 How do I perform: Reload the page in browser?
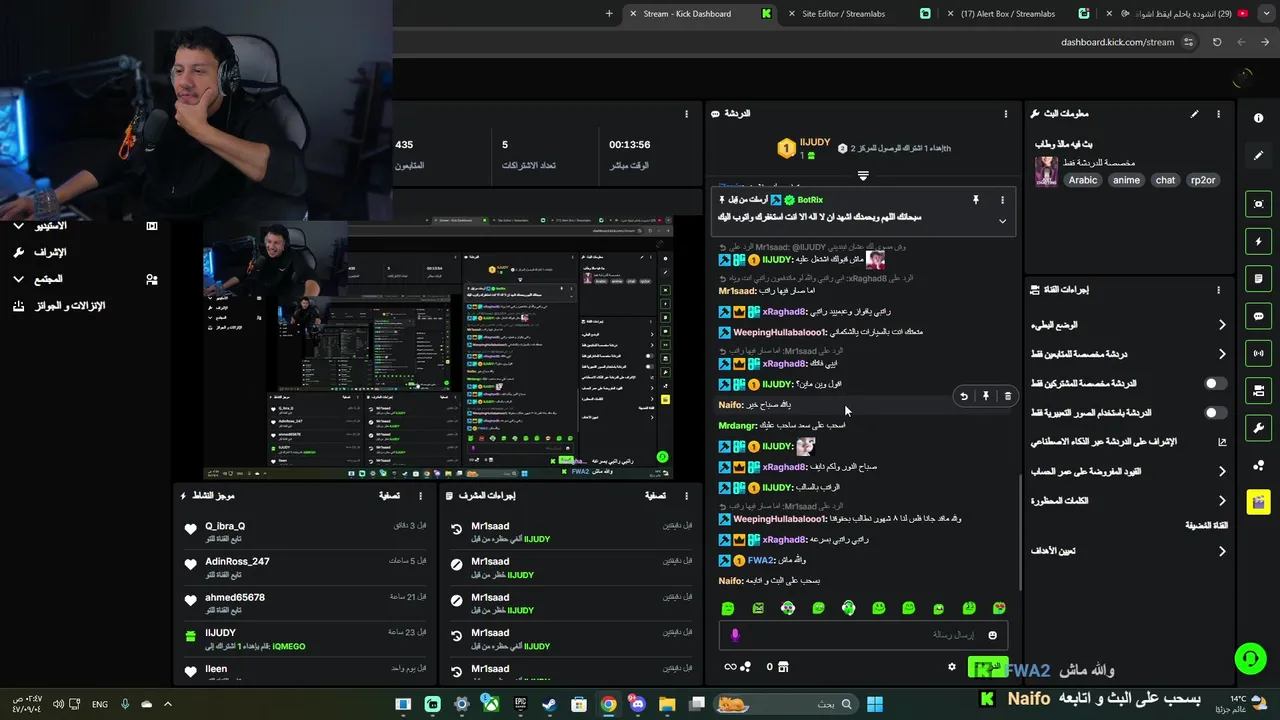[1217, 42]
